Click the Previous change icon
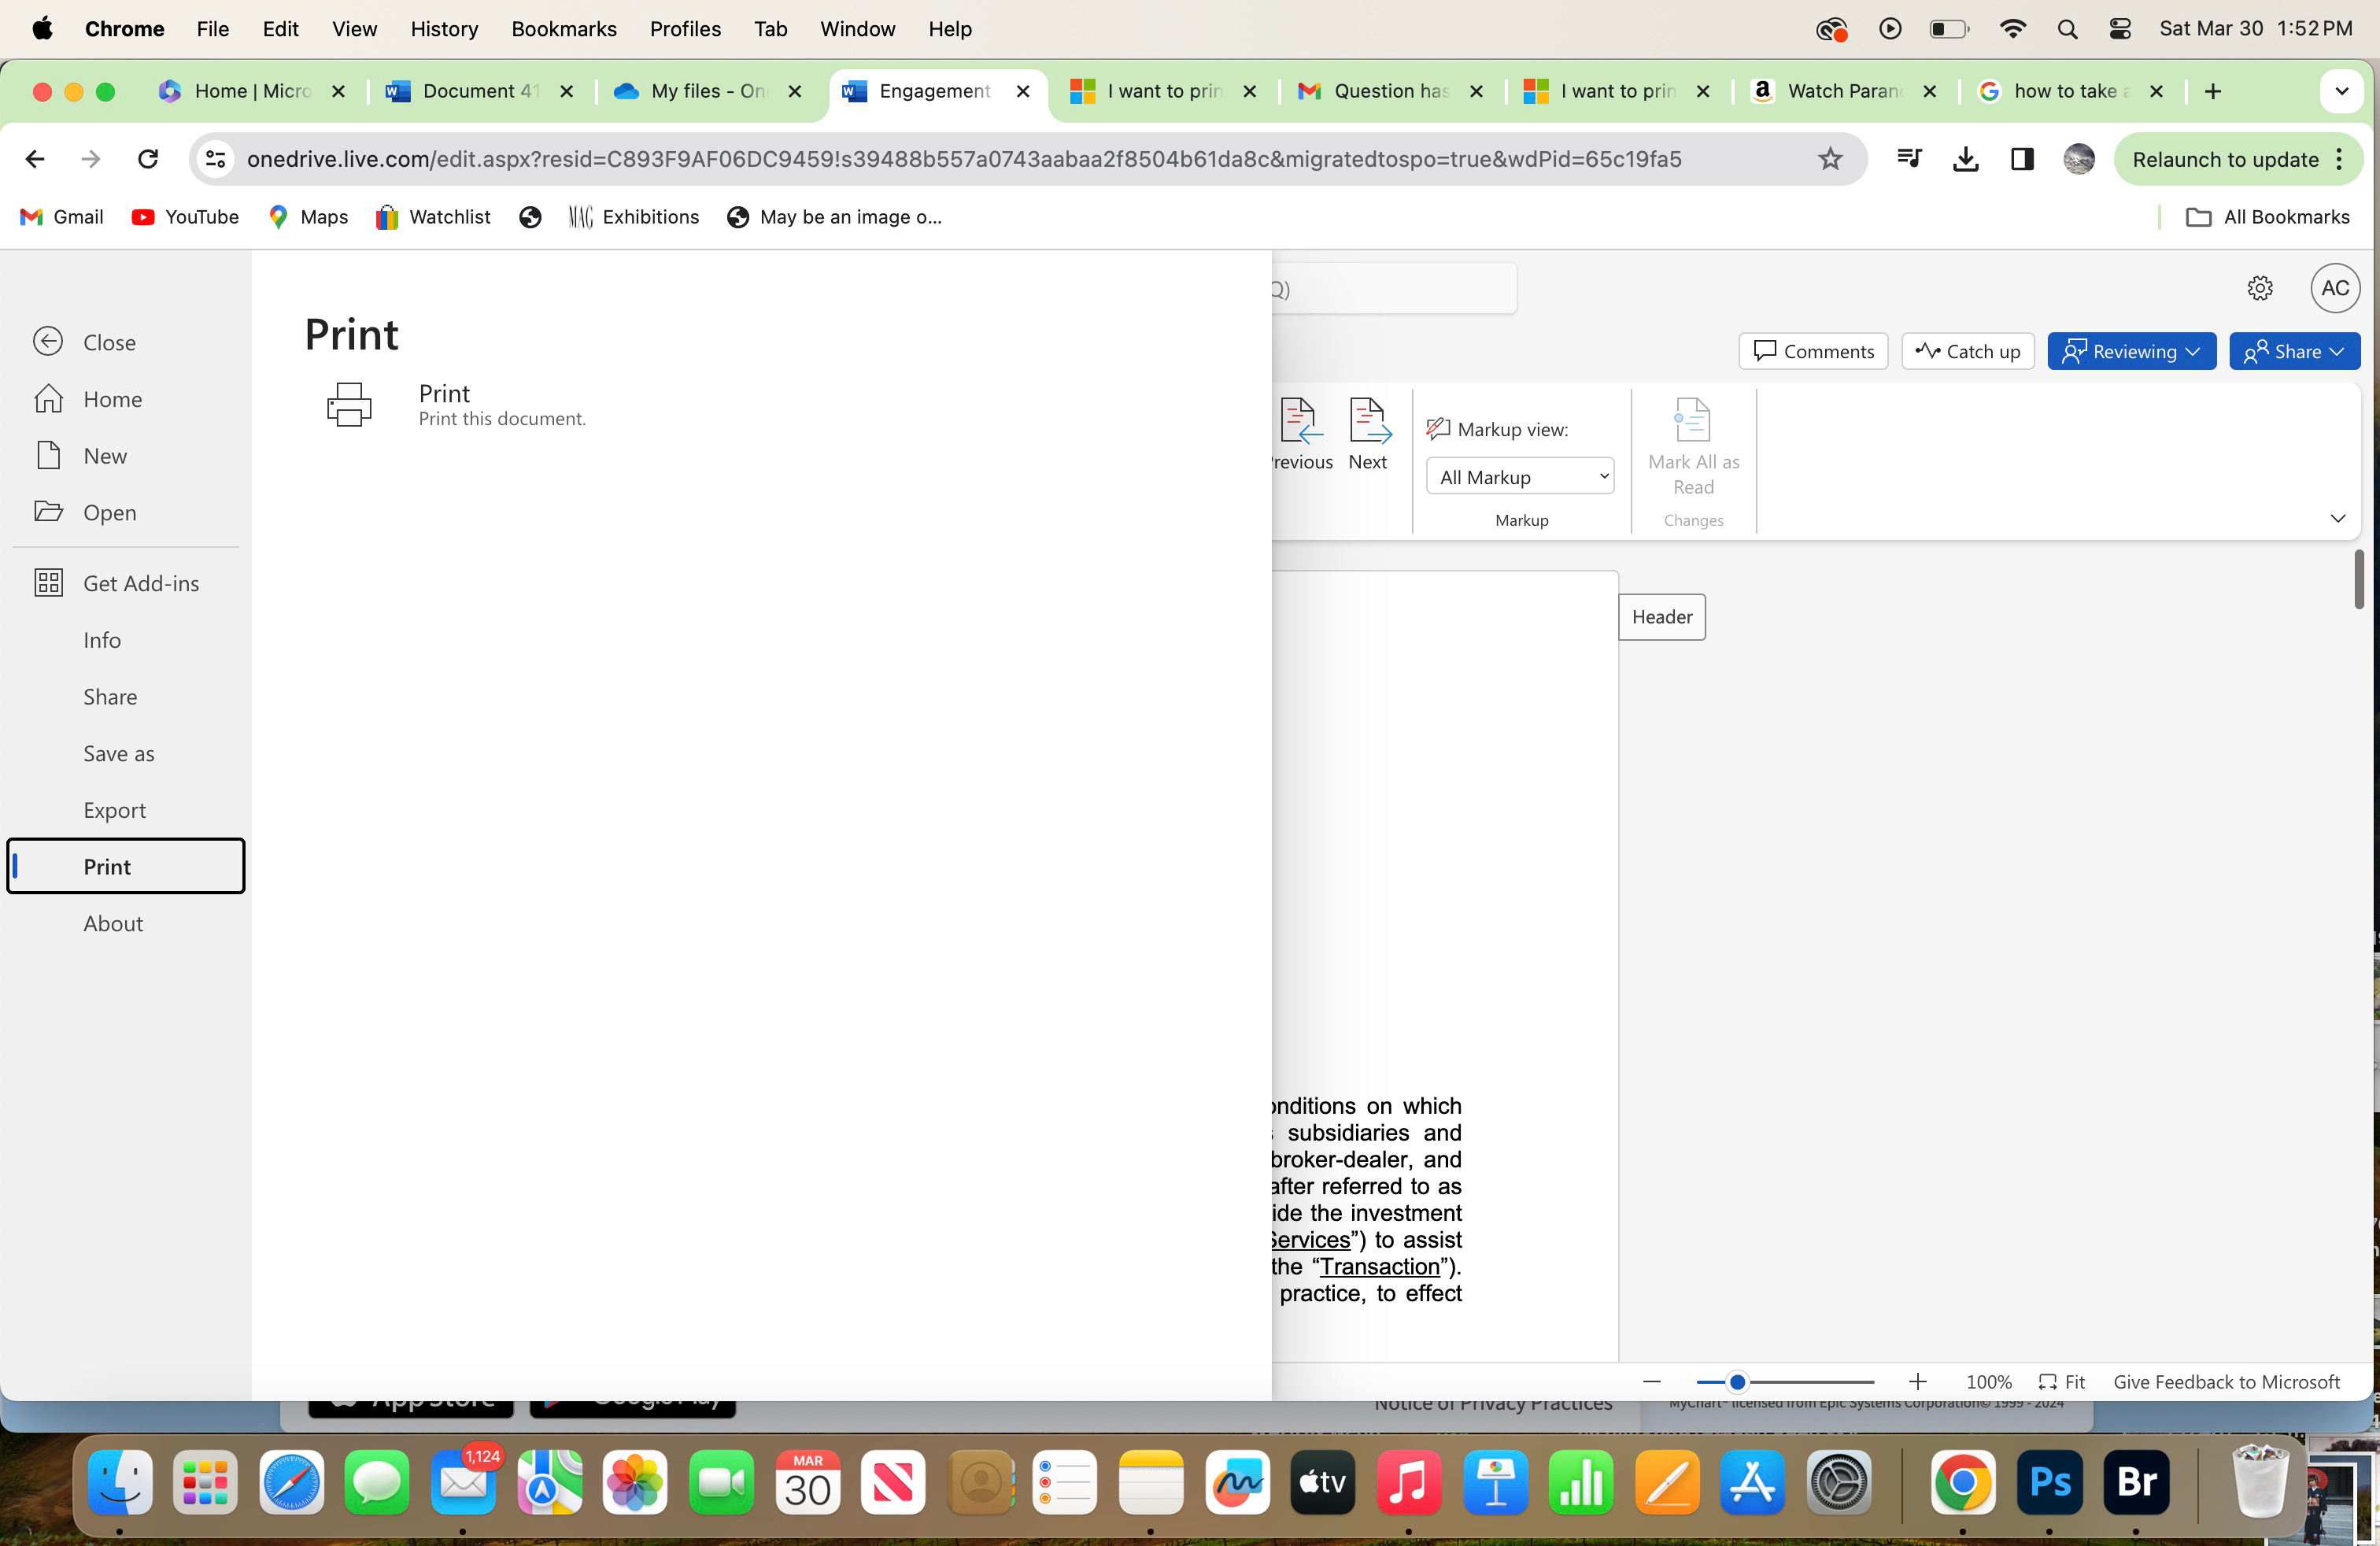 [1300, 422]
